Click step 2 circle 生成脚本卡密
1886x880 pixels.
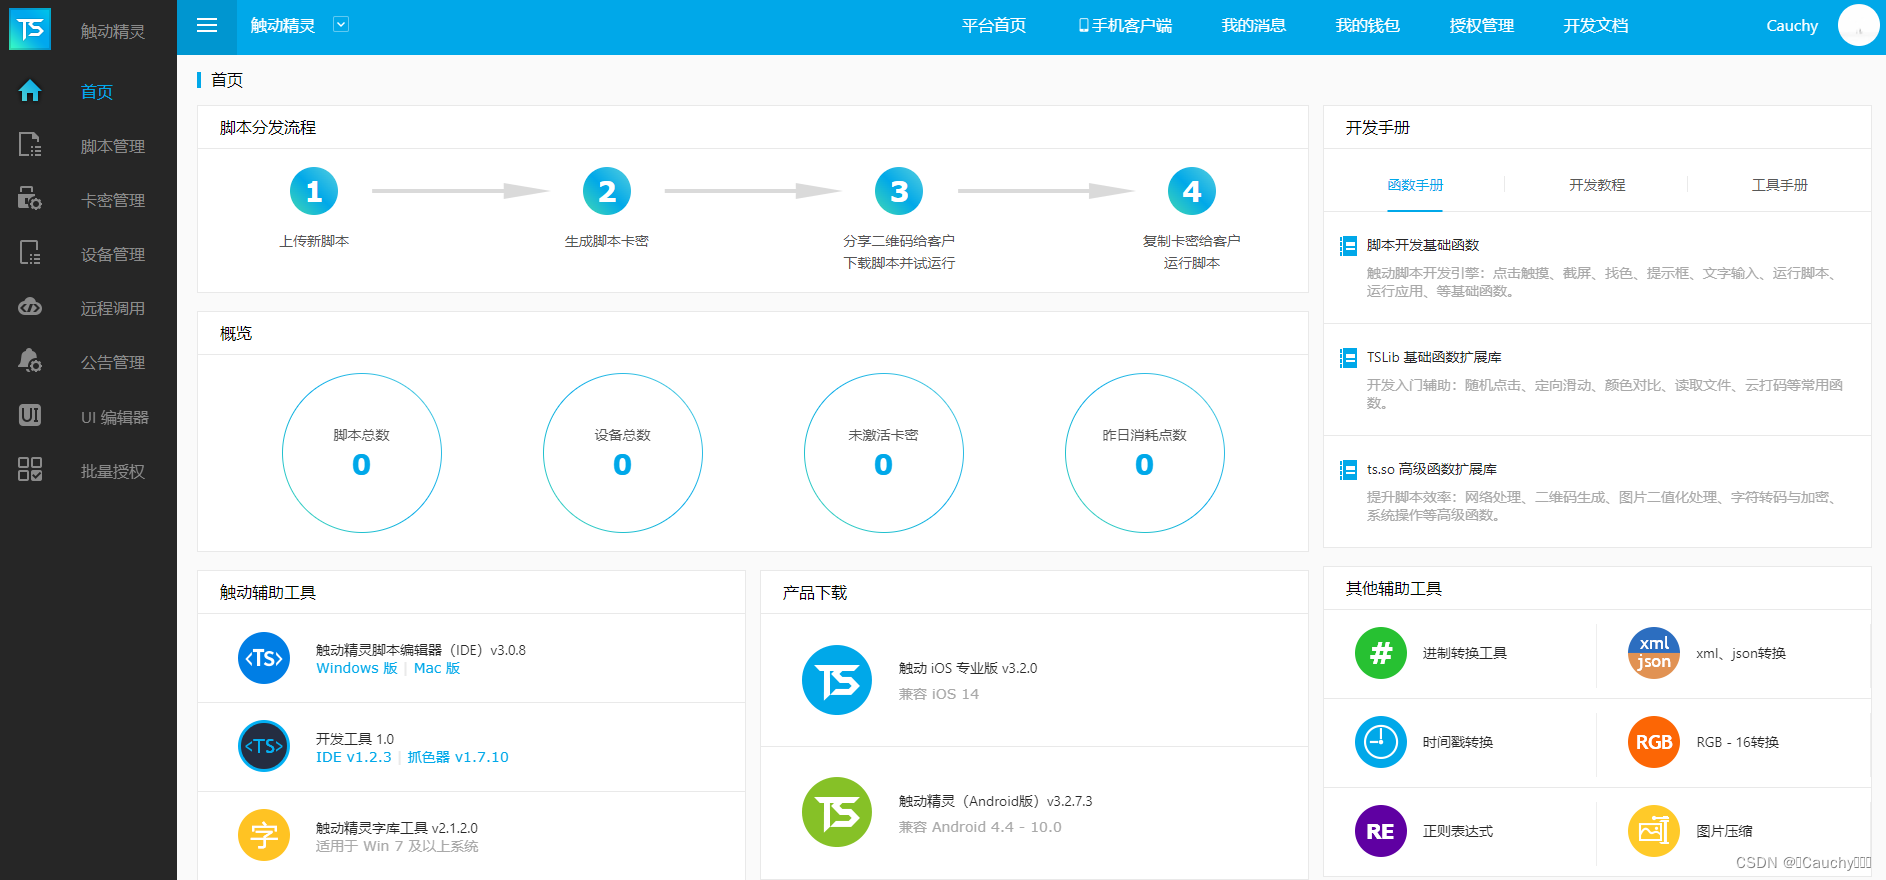[x=607, y=191]
